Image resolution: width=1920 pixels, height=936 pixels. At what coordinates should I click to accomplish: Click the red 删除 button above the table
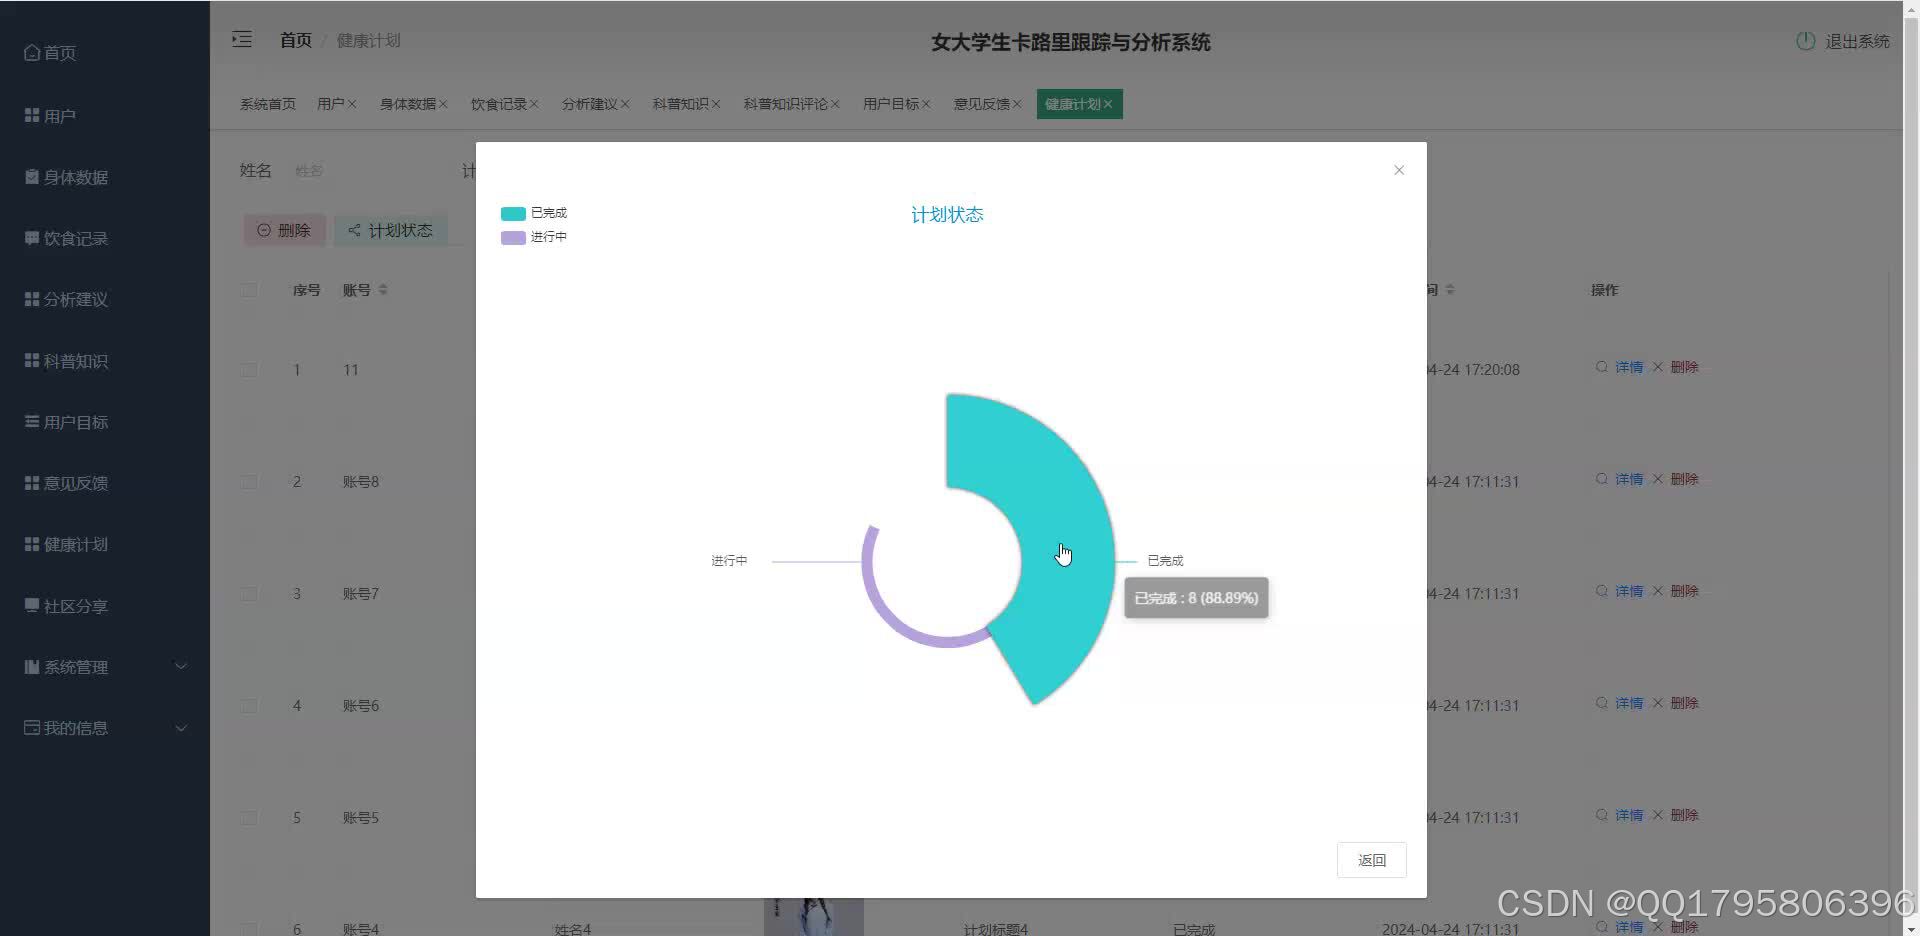tap(284, 230)
